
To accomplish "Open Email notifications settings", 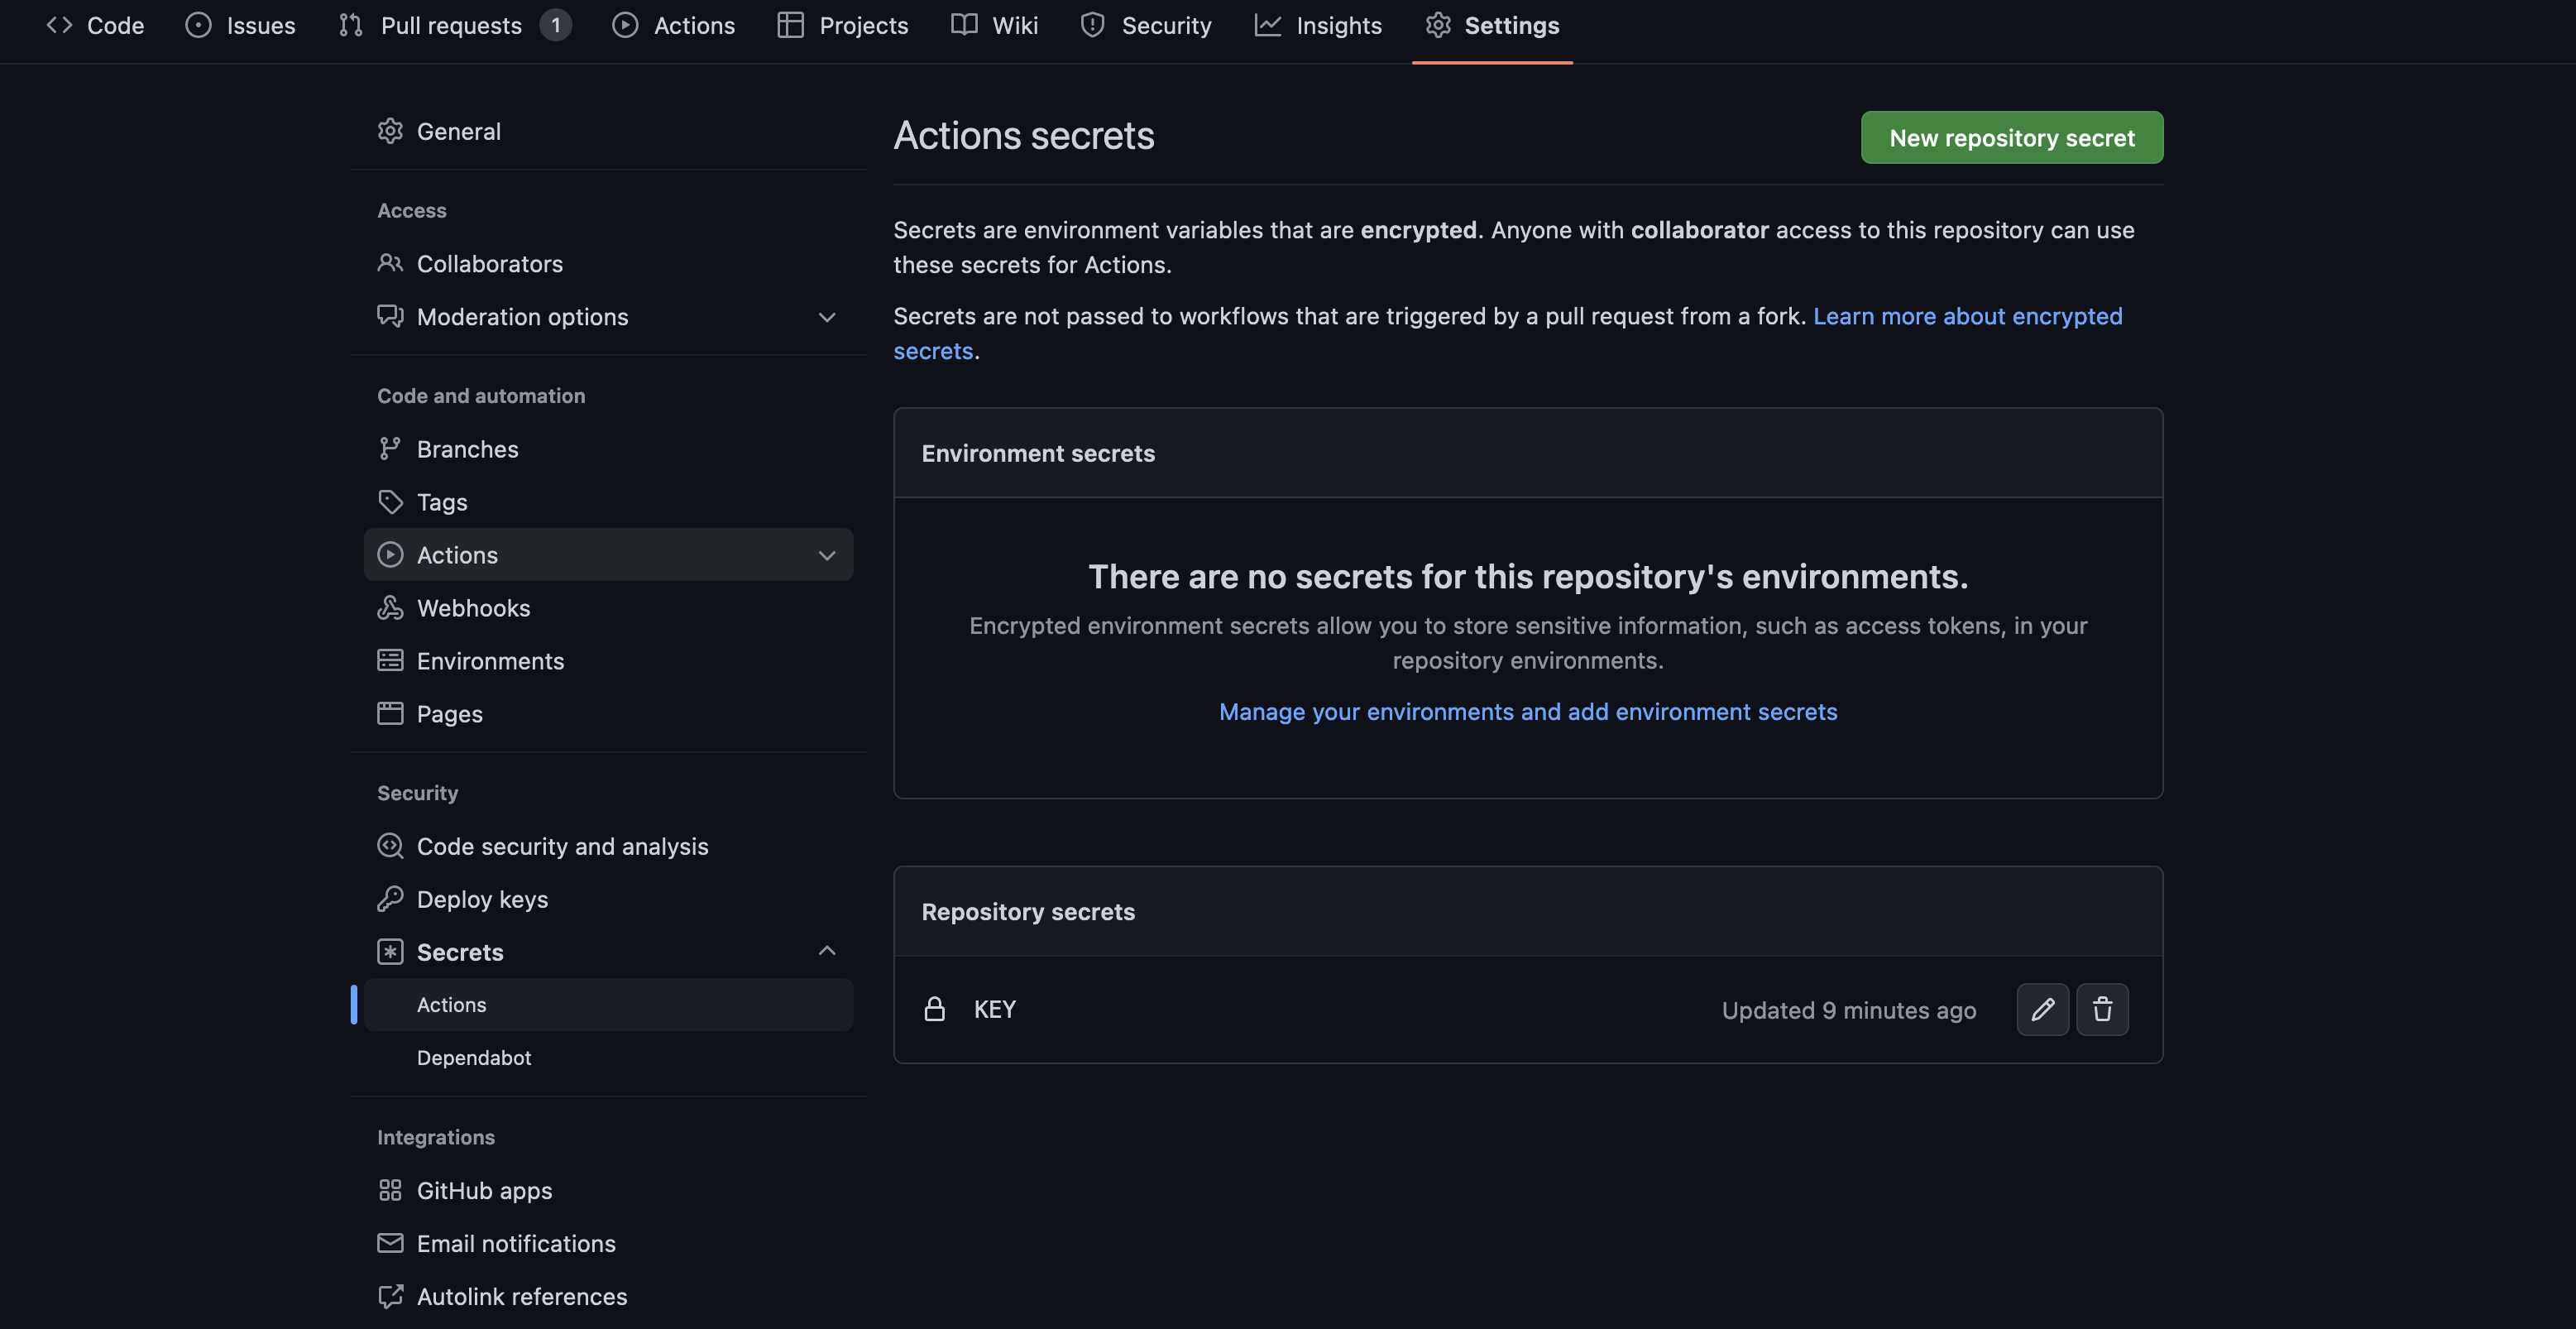I will pyautogui.click(x=608, y=1243).
